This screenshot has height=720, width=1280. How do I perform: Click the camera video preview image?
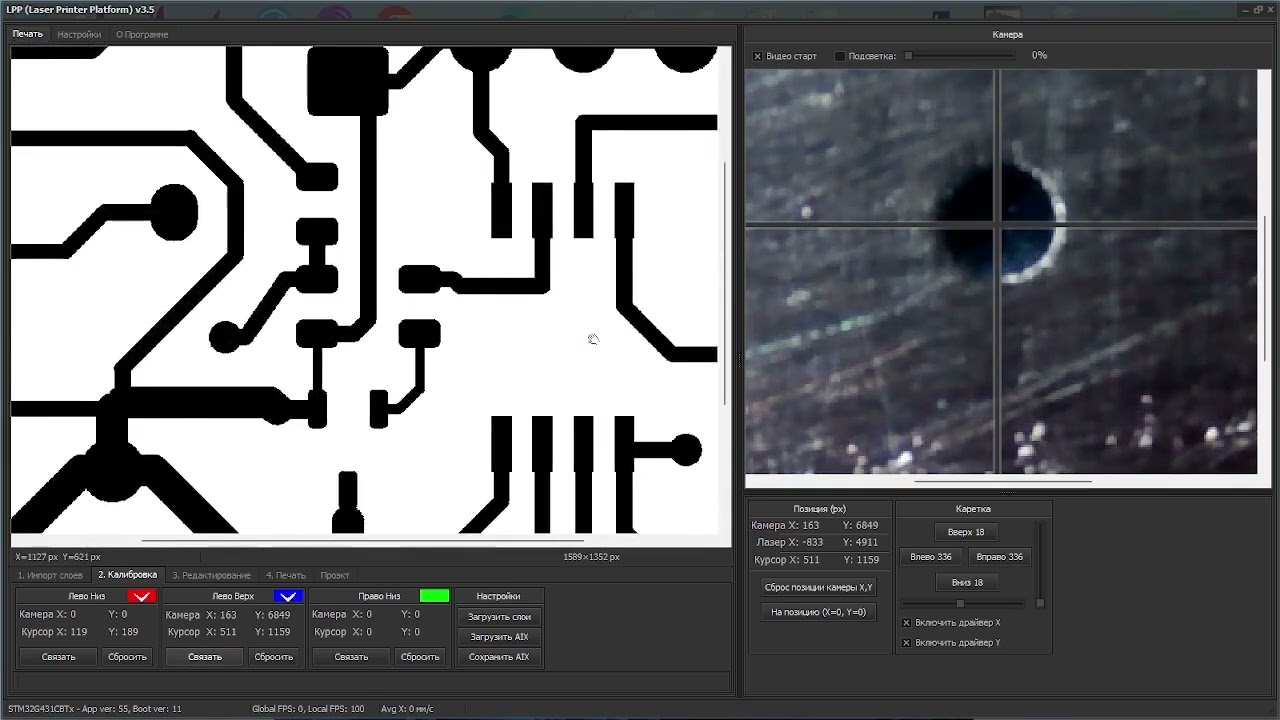pos(1001,271)
